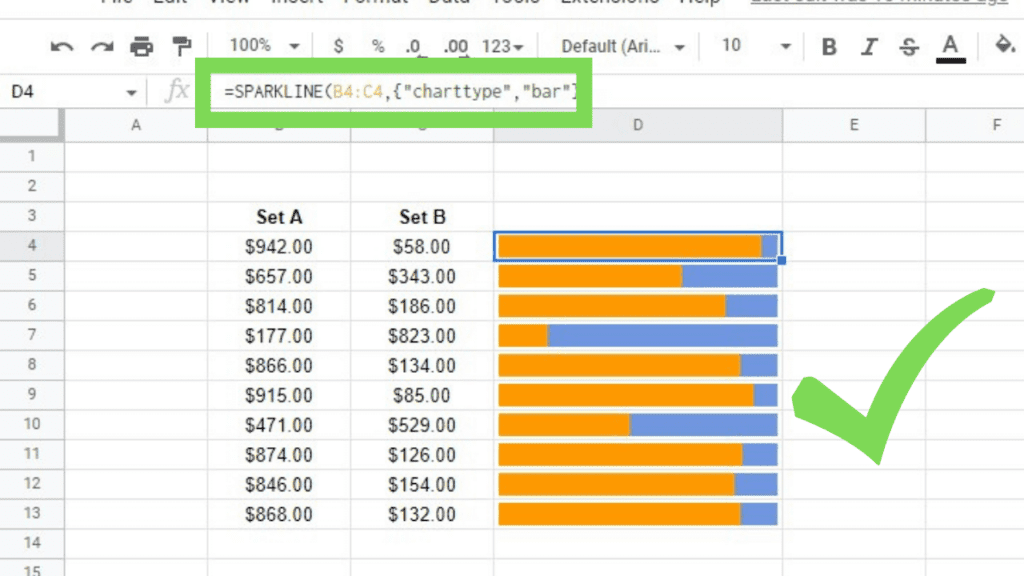The height and width of the screenshot is (576, 1024).
Task: Open the Print icon
Action: (x=140, y=46)
